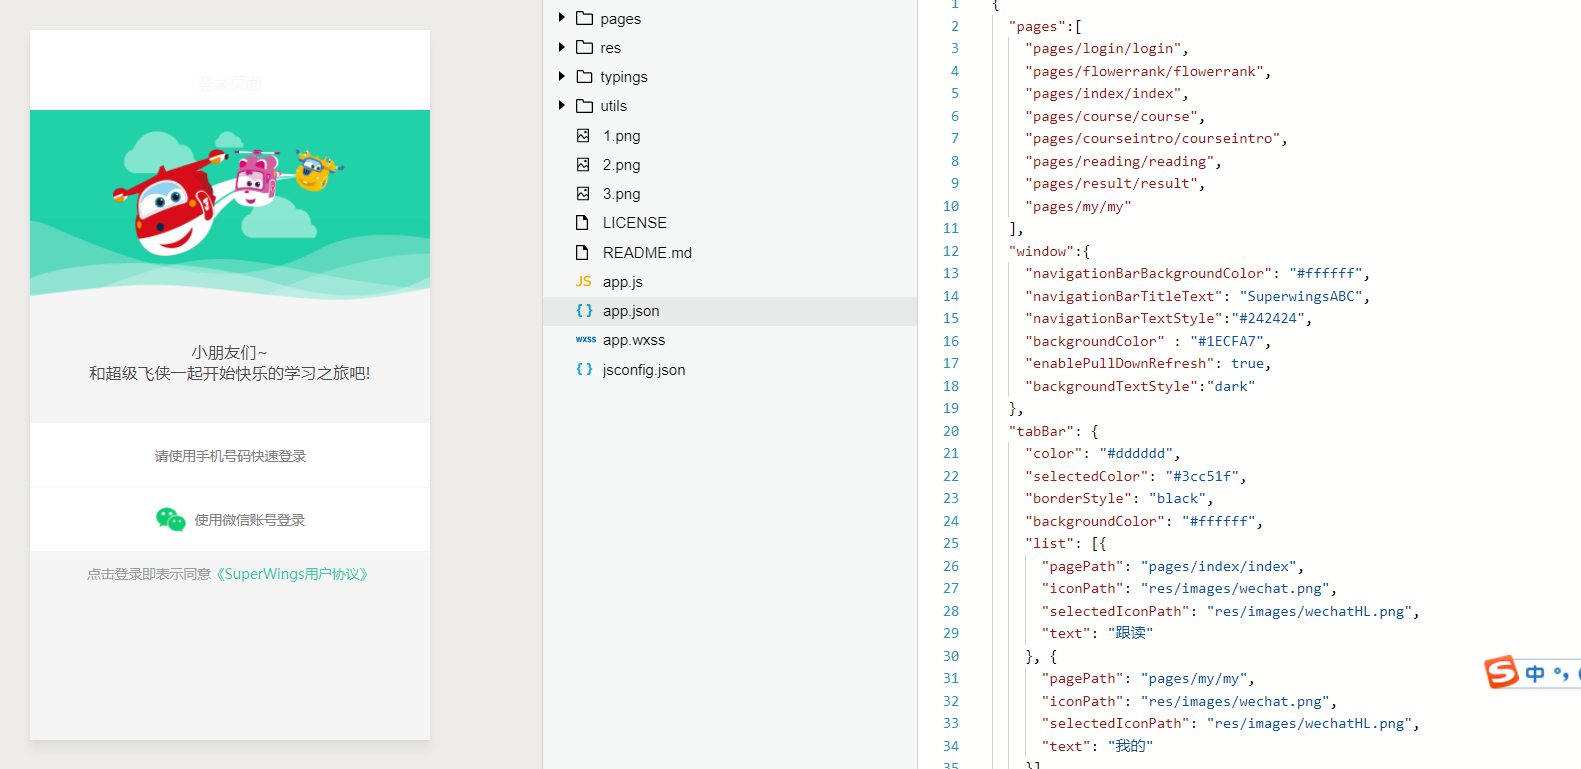
Task: Select the utils folder label
Action: (x=613, y=106)
